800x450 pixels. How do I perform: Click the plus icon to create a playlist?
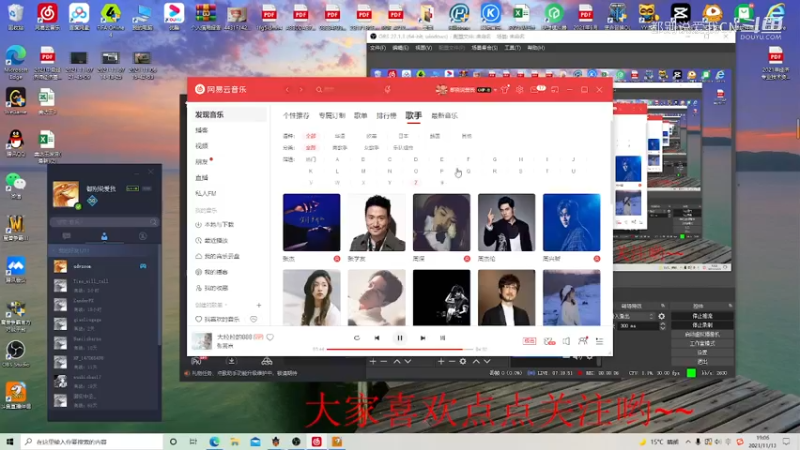[259, 305]
